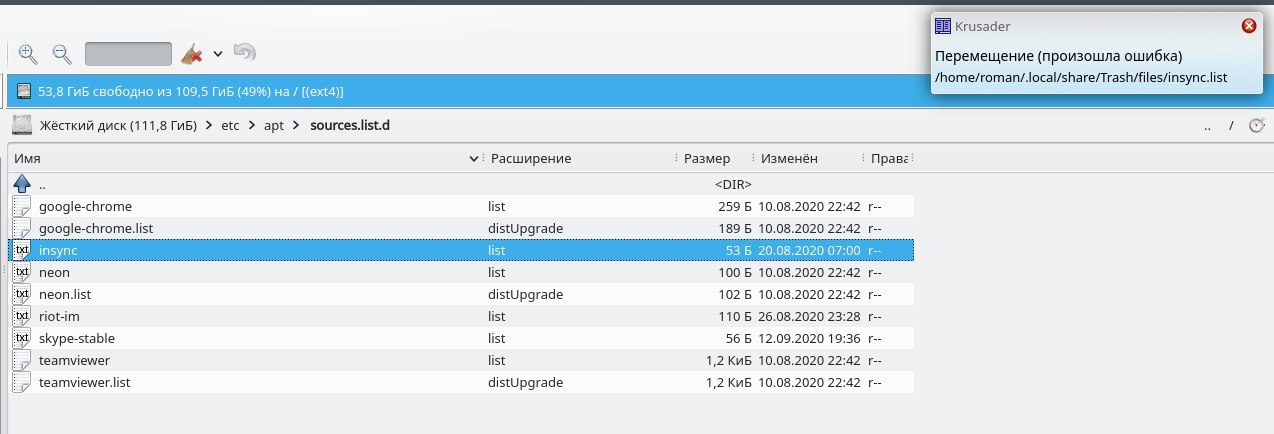
Task: Click the zoom in magnifier icon
Action: 27,54
